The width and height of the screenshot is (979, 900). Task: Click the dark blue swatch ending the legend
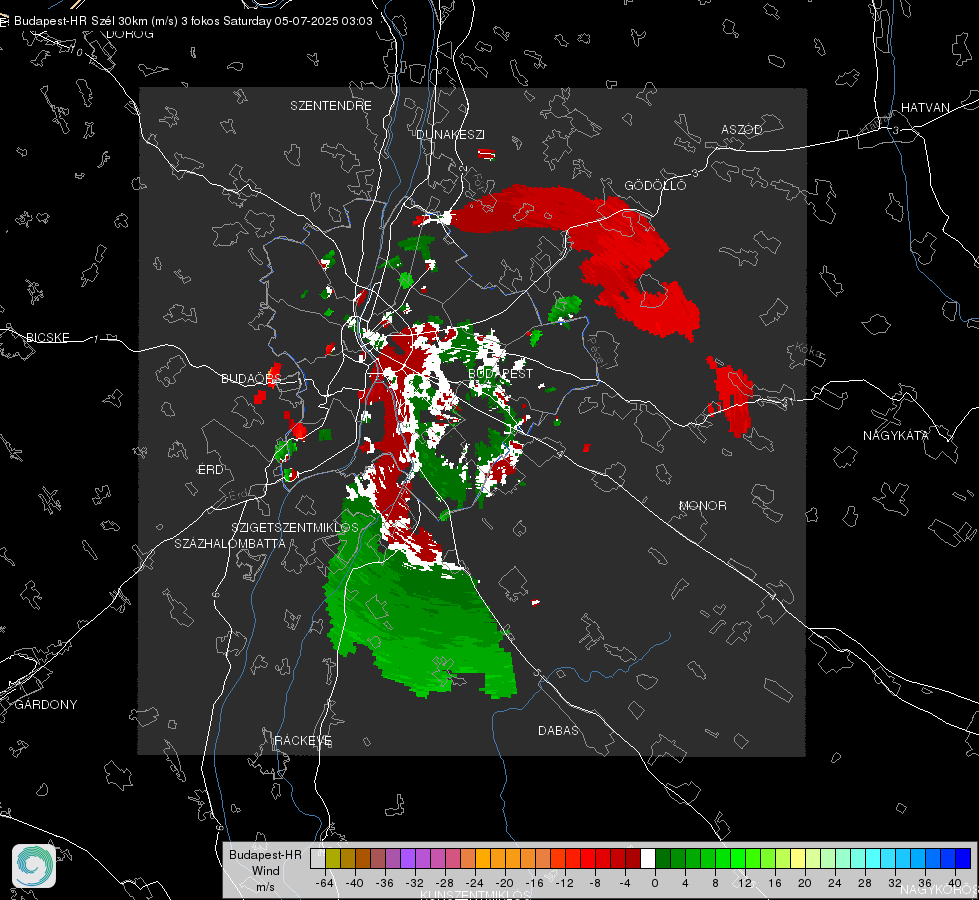[963, 858]
